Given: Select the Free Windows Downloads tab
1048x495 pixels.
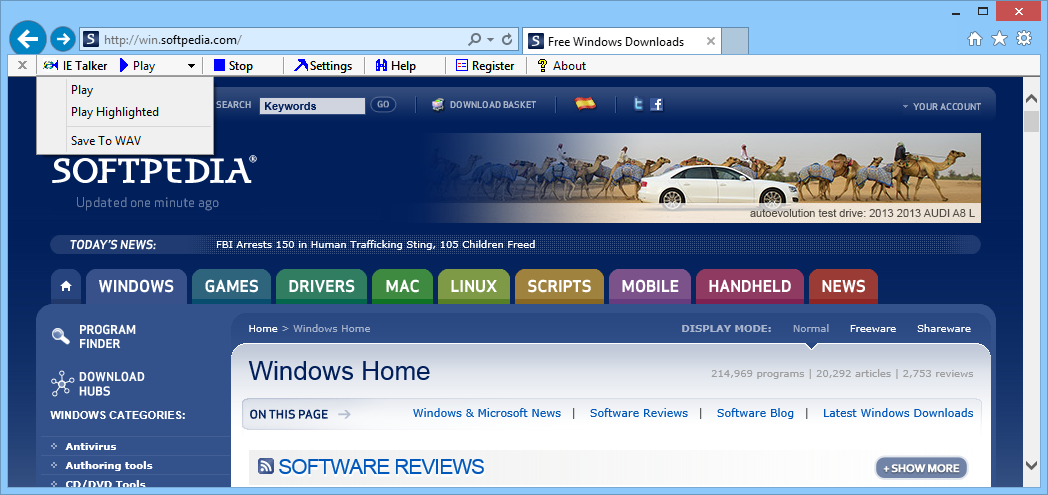Looking at the screenshot, I should pos(622,41).
